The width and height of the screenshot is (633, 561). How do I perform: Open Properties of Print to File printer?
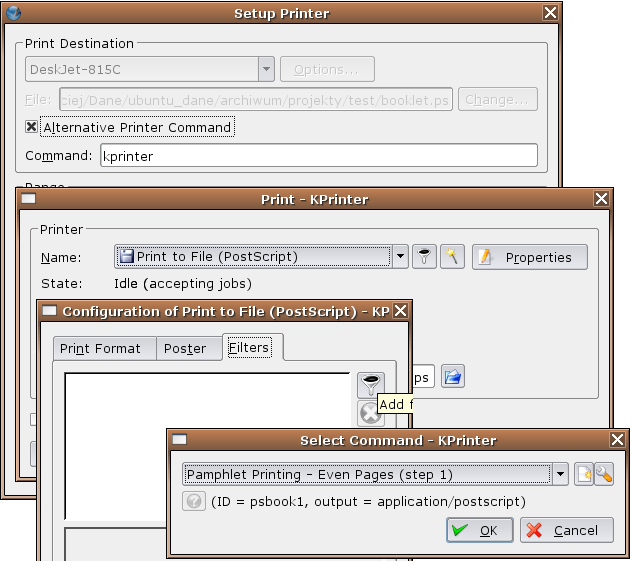tap(530, 257)
